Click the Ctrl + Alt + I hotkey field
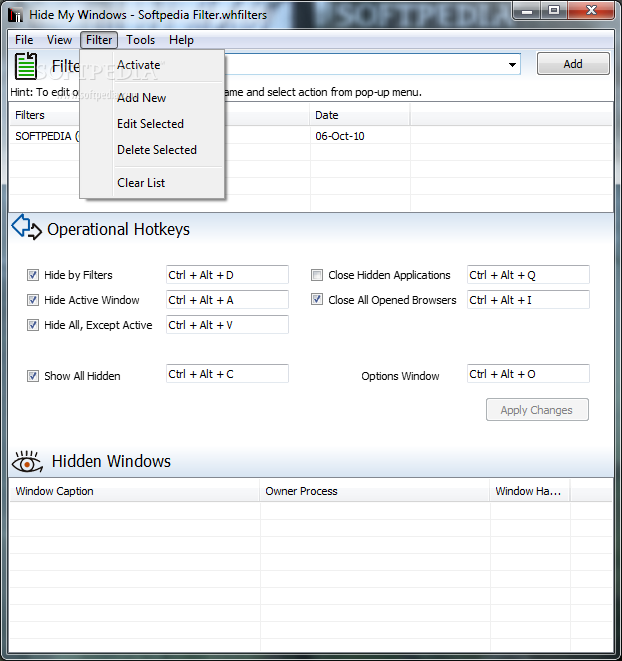This screenshot has width=622, height=661. (x=528, y=300)
